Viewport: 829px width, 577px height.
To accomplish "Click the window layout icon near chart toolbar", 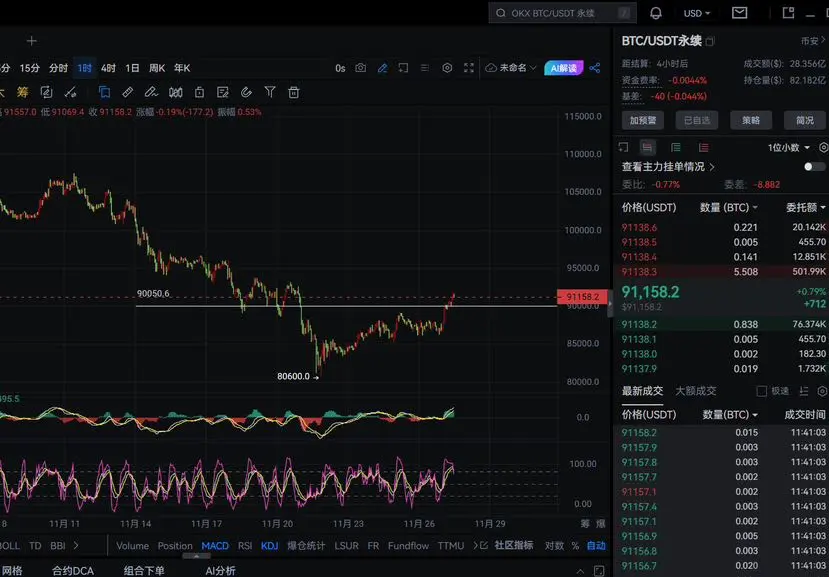I will point(403,68).
